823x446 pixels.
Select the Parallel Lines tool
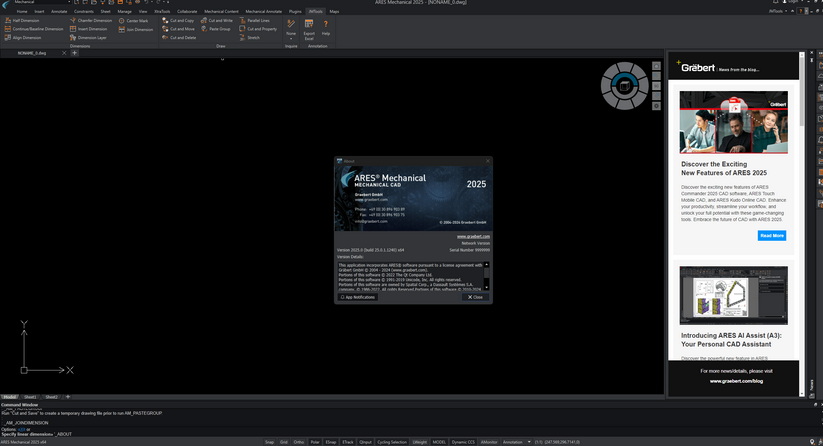click(255, 20)
